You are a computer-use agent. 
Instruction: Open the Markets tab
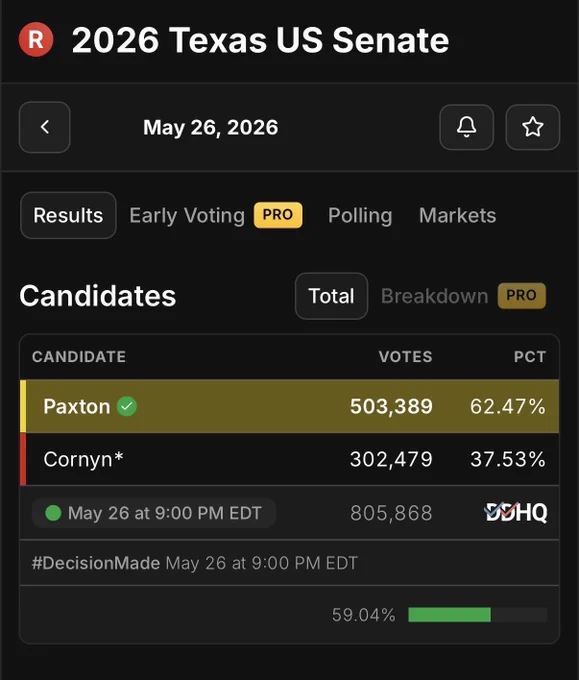(457, 216)
